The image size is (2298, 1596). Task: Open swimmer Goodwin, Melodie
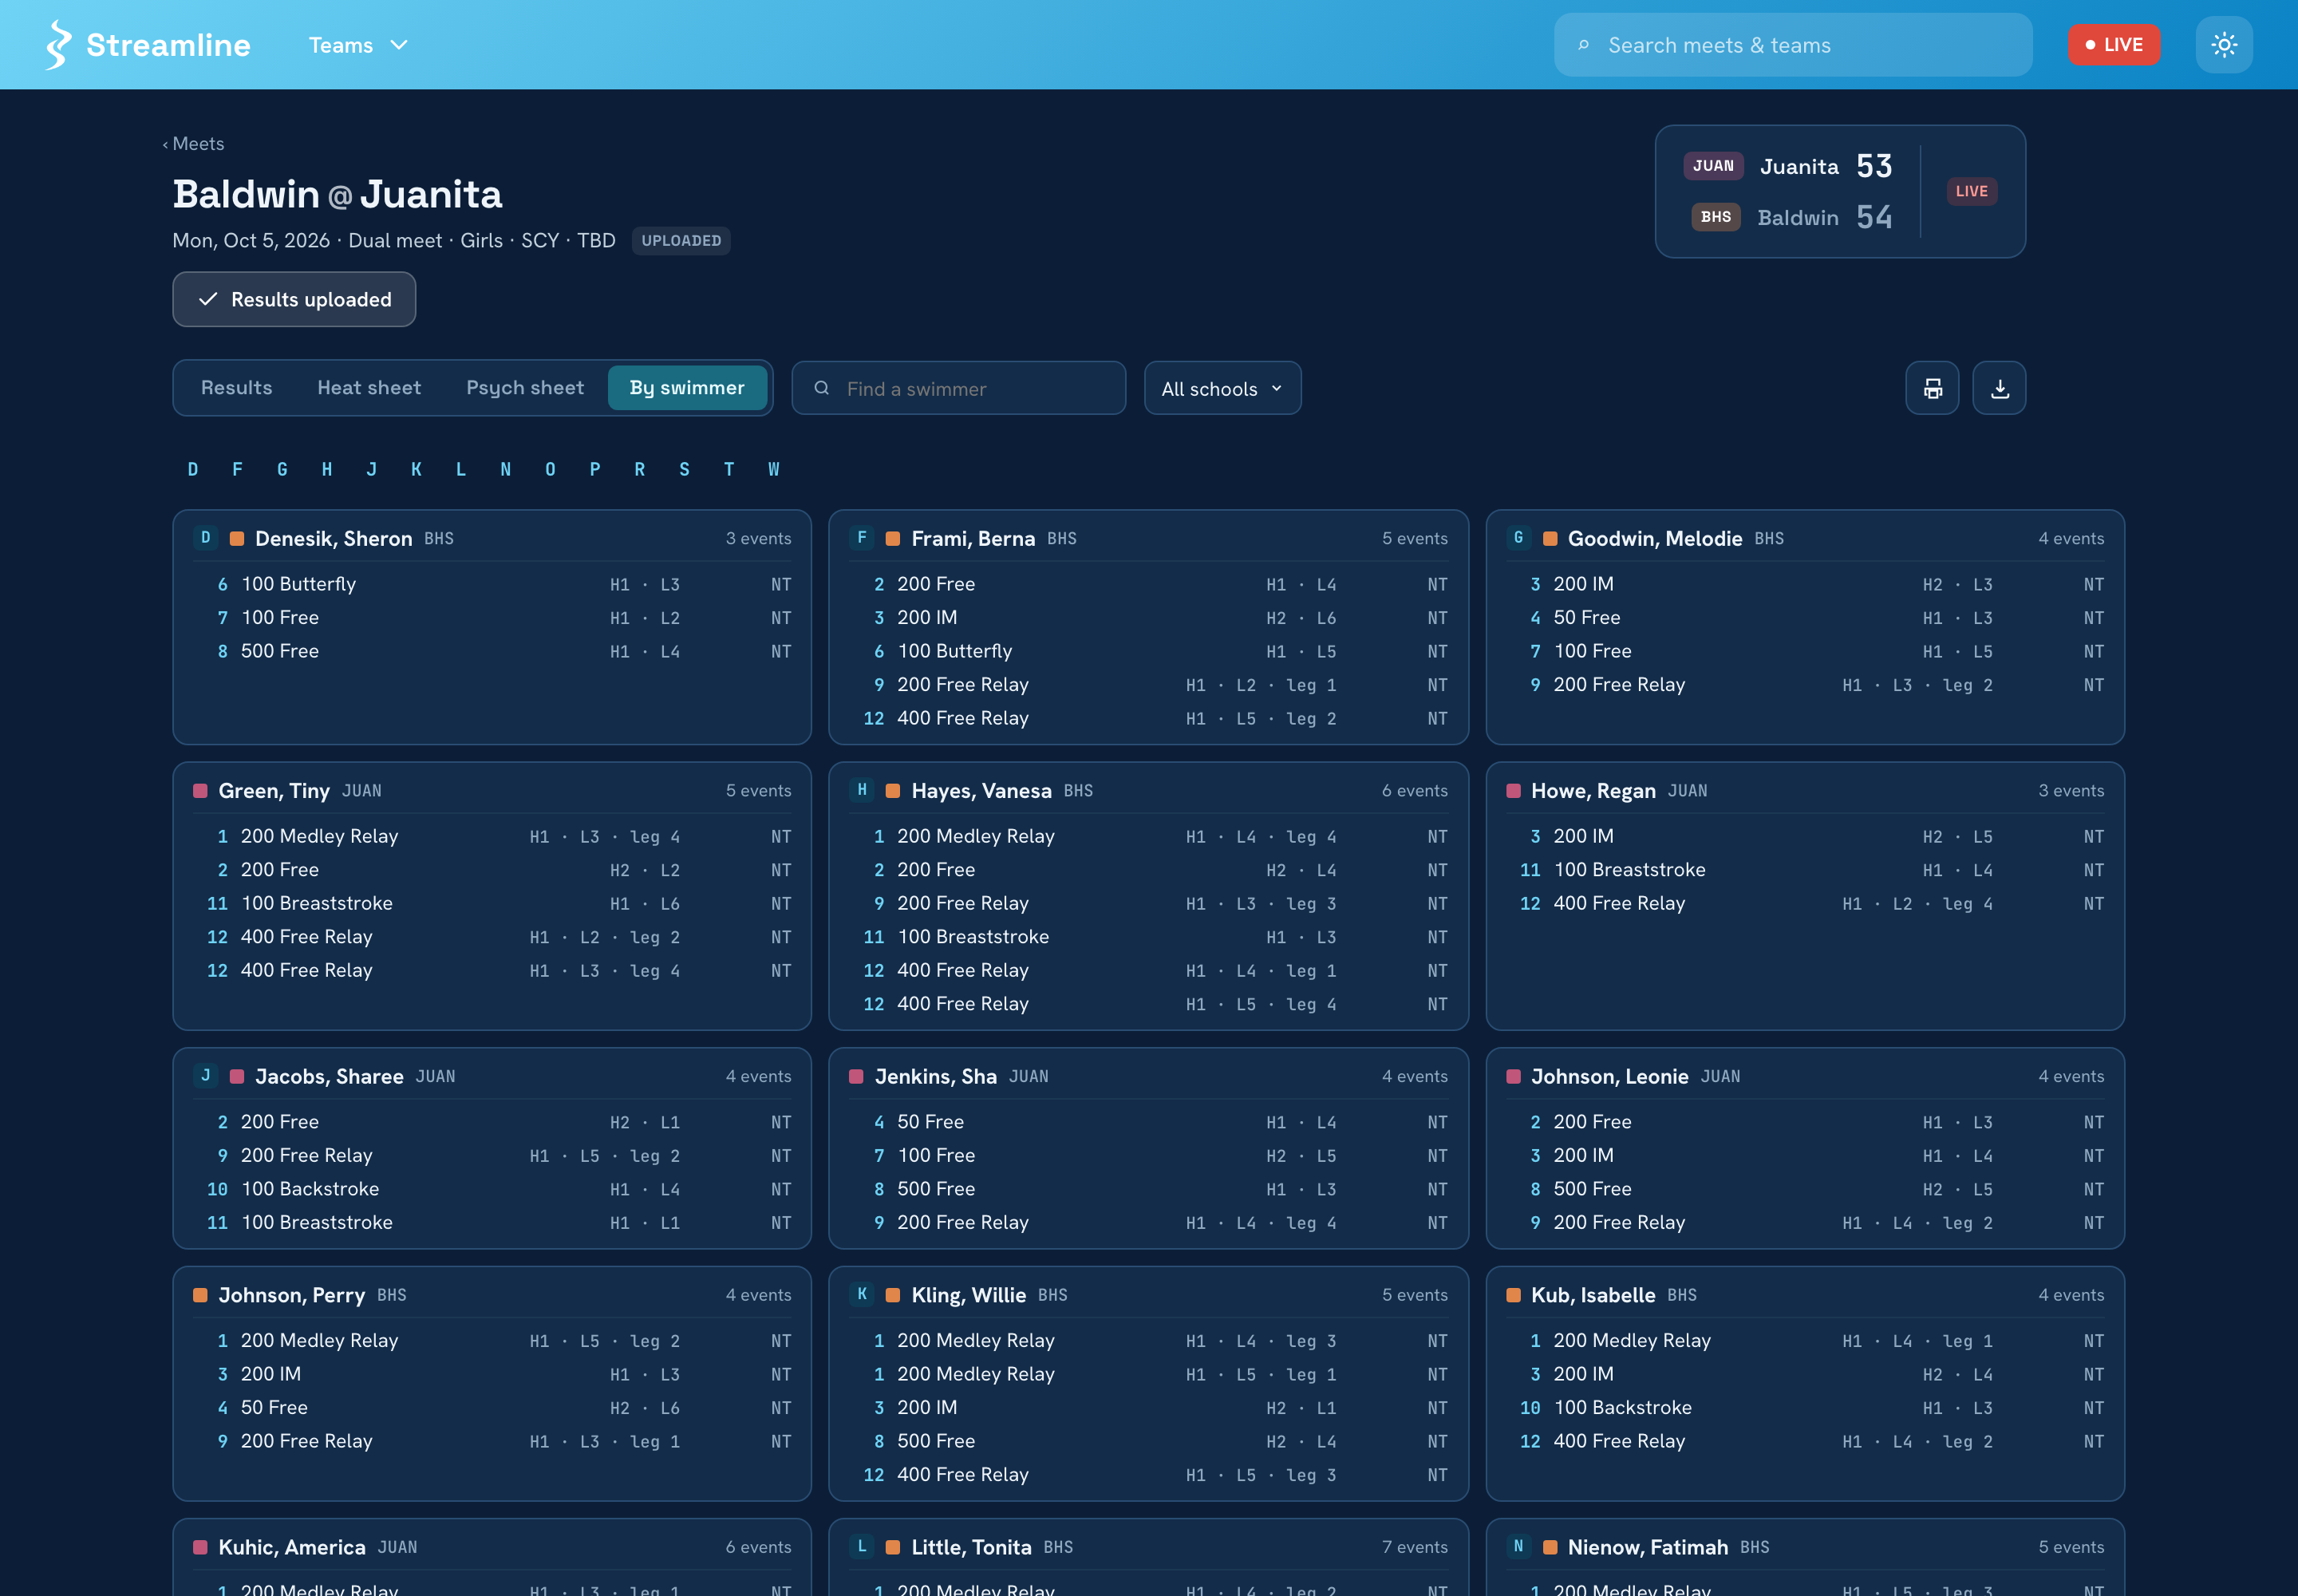click(1654, 539)
